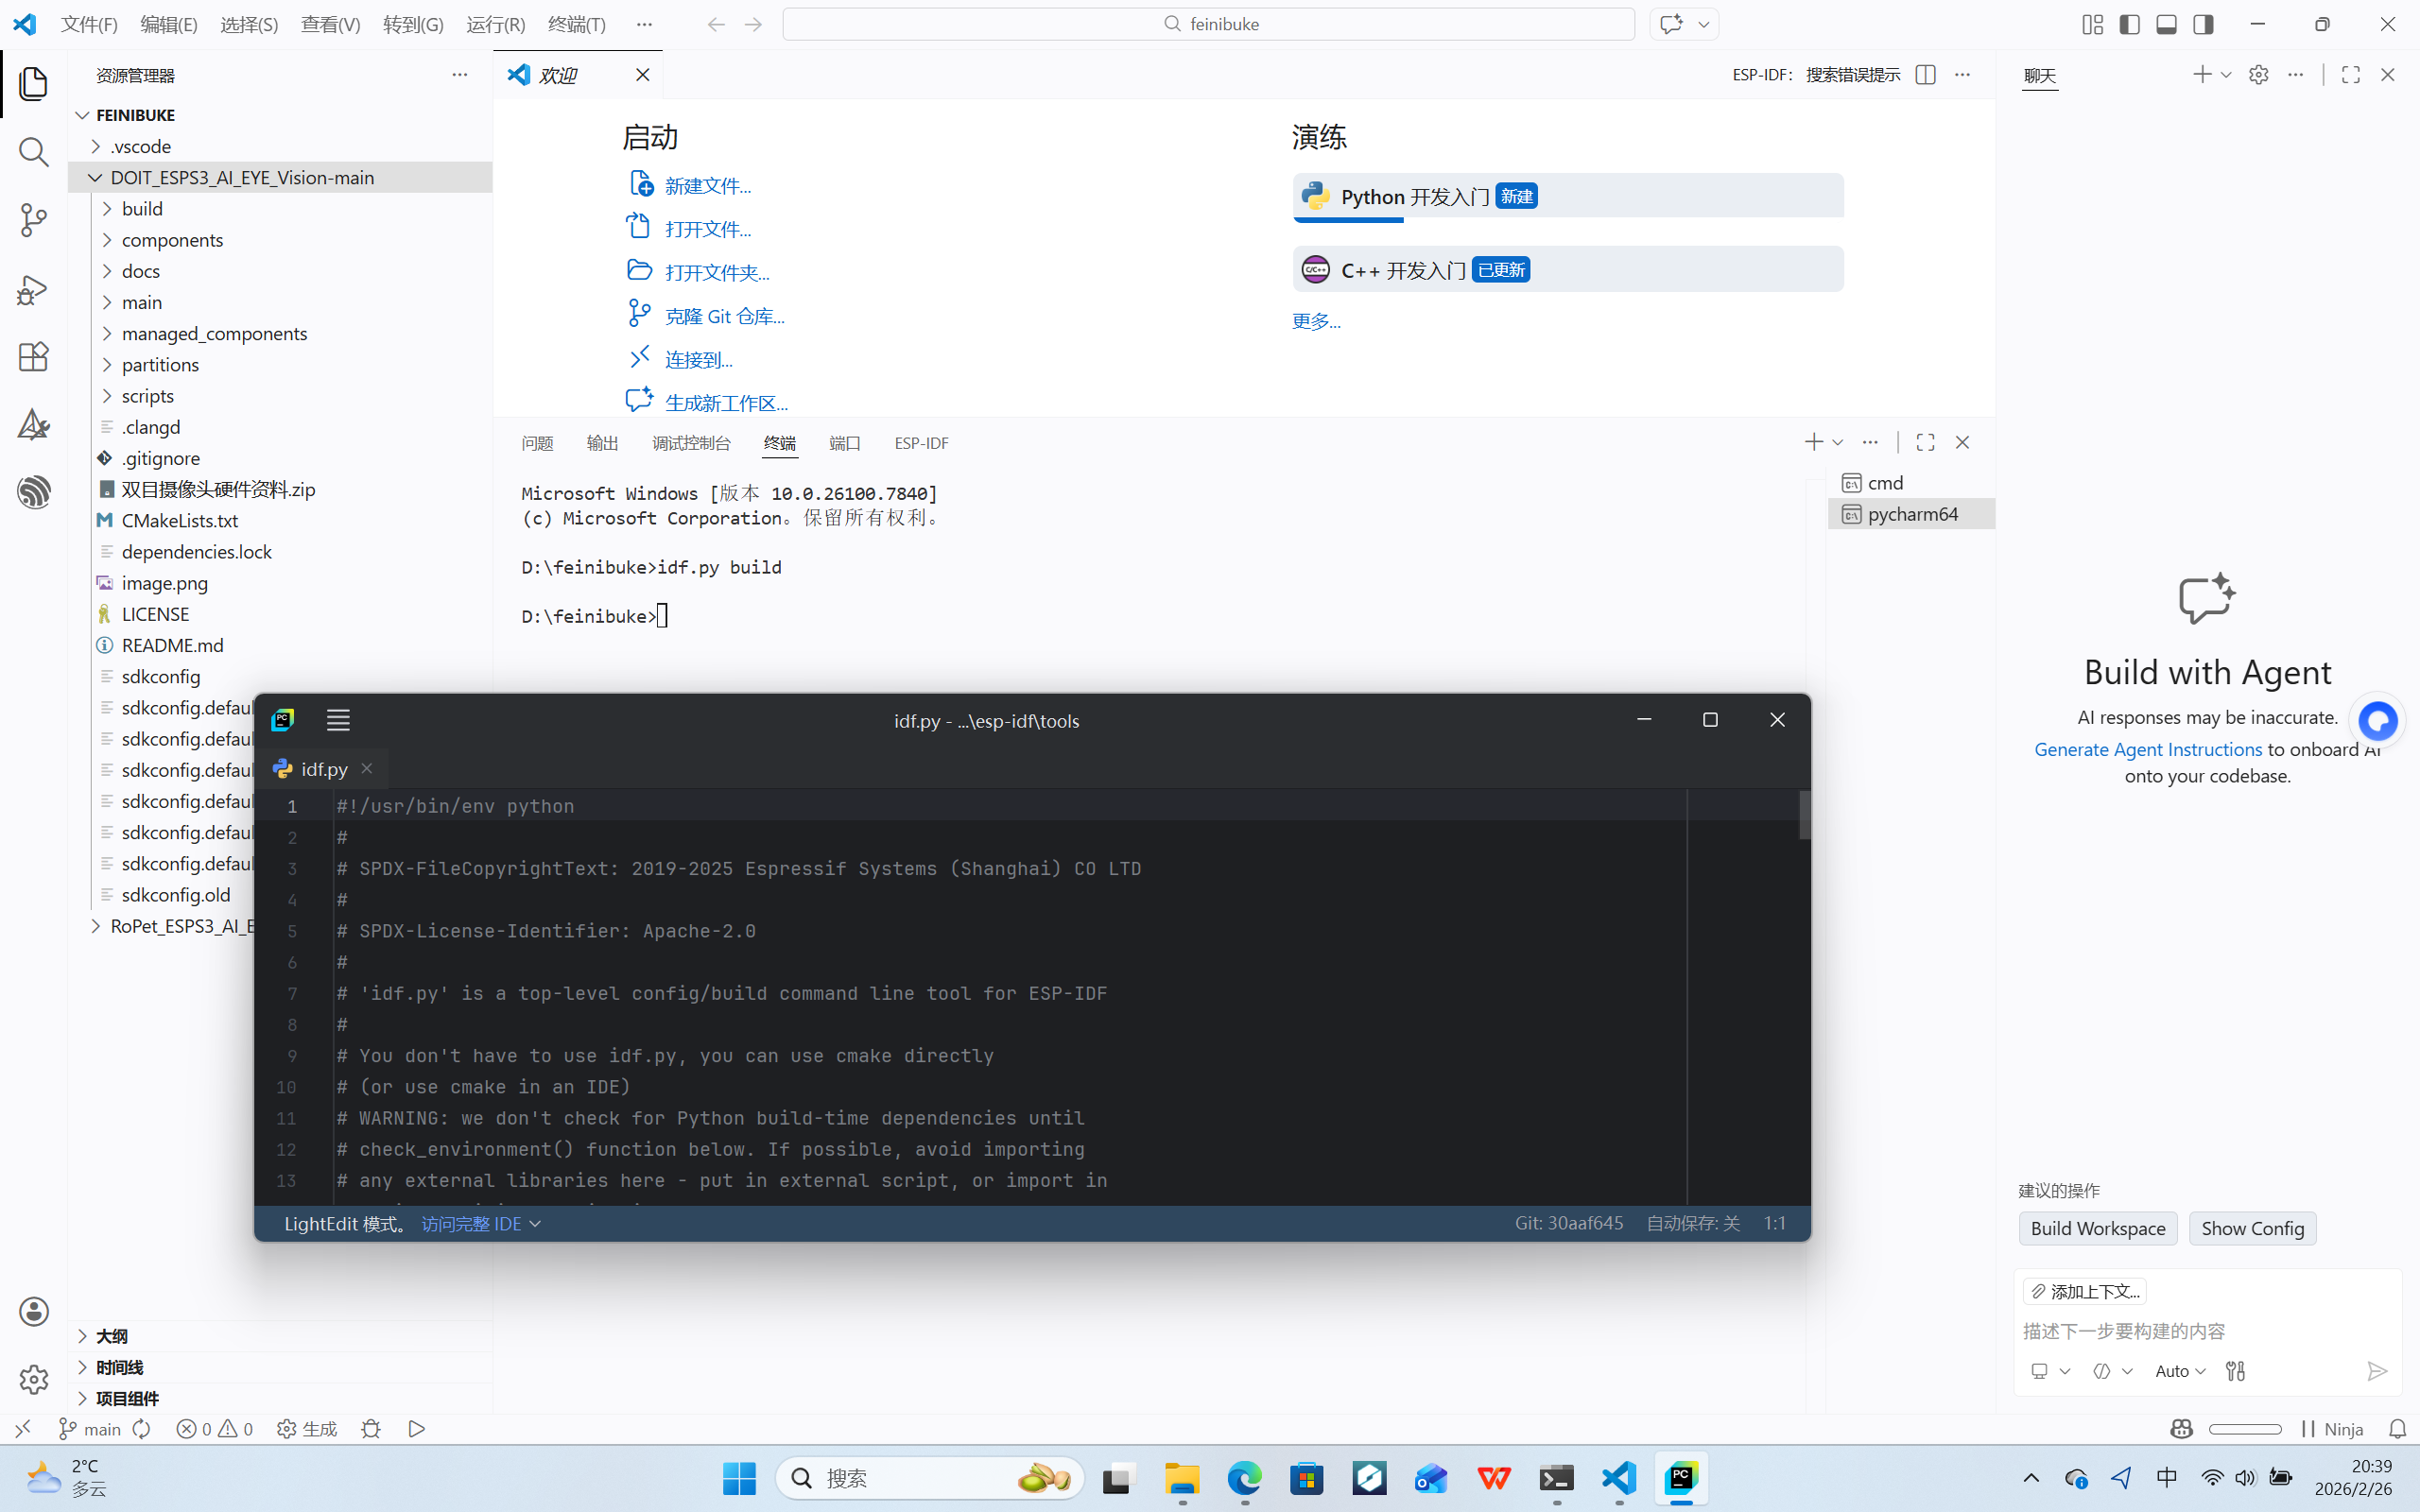
Task: Open the Auto model dropdown in chat
Action: (x=2180, y=1371)
